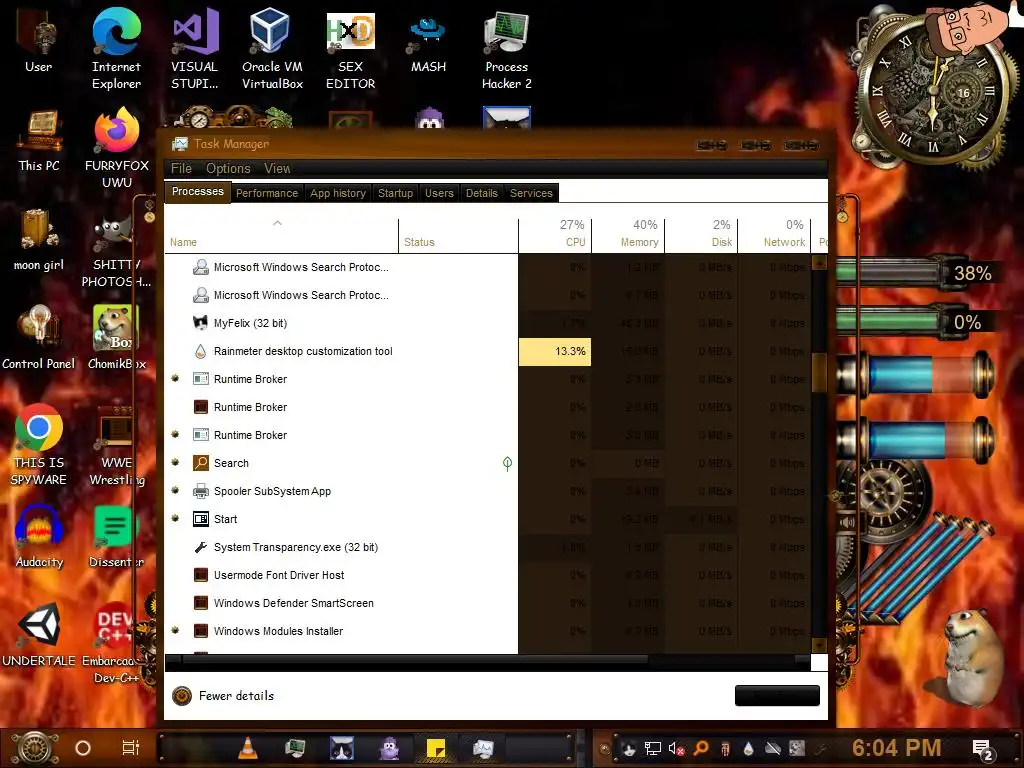Image resolution: width=1024 pixels, height=768 pixels.
Task: Select the WWE Wrestling desktop icon
Action: (x=116, y=445)
